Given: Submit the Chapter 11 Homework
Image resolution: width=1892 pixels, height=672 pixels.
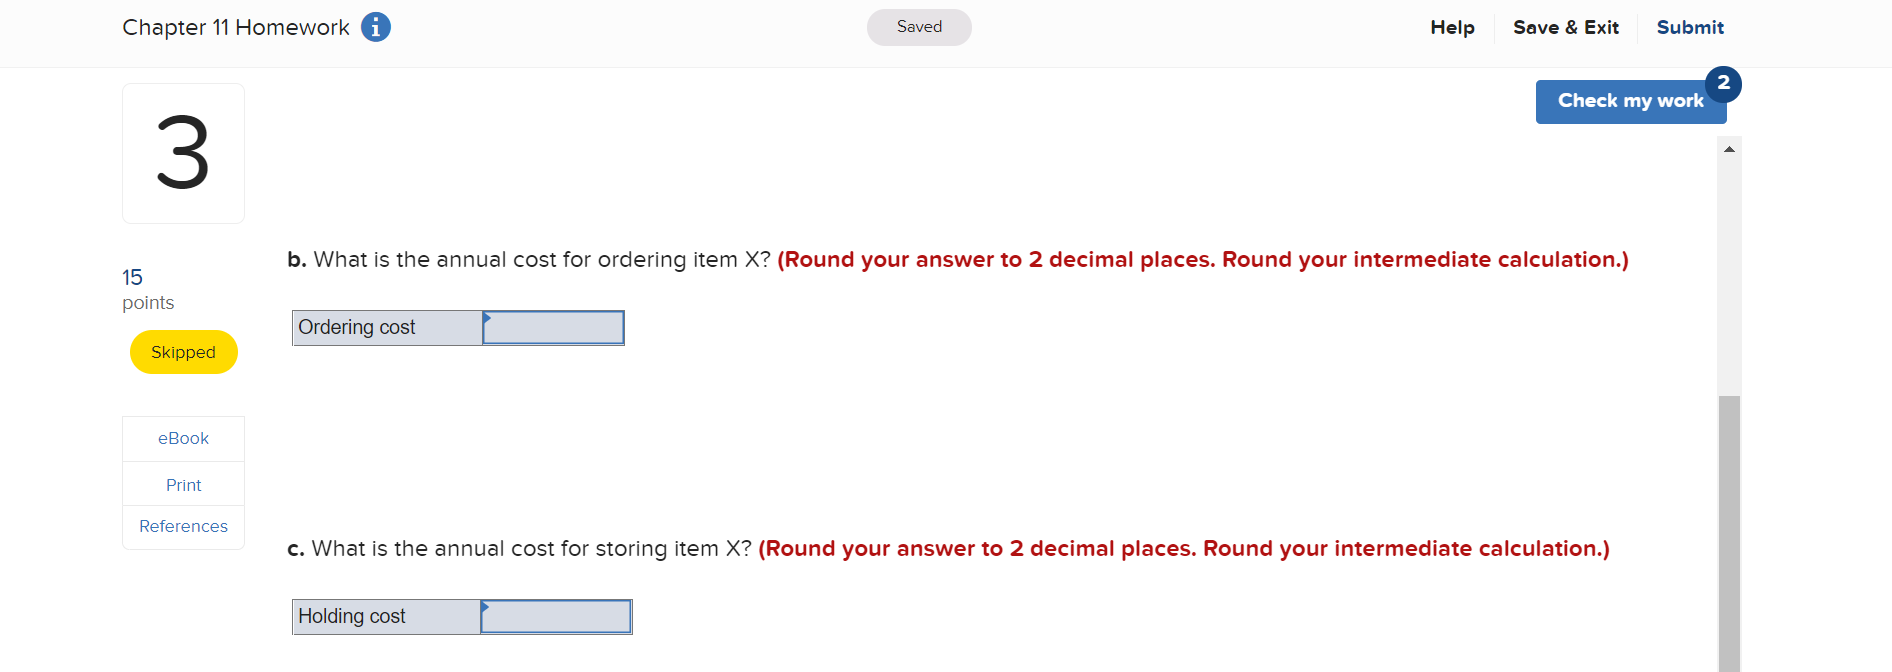Looking at the screenshot, I should (x=1690, y=27).
